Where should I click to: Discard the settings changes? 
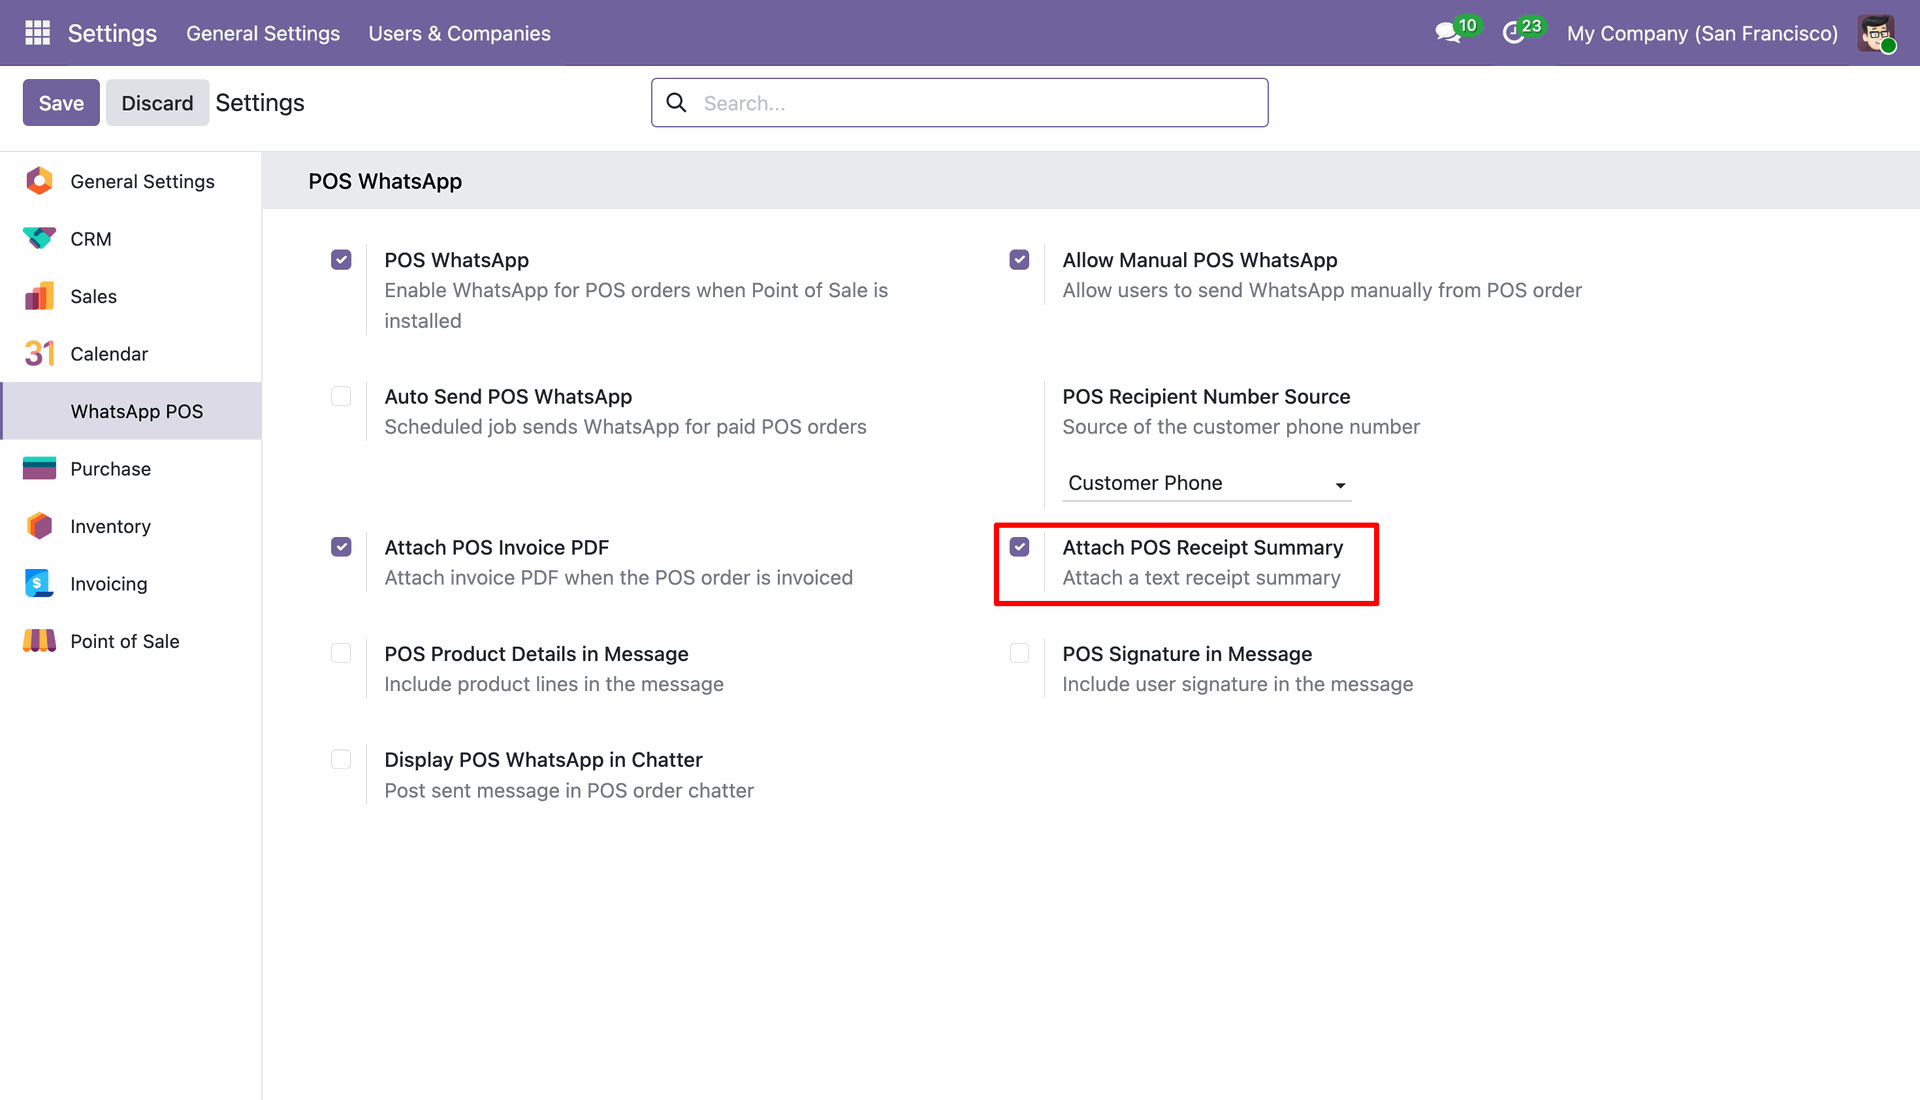tap(157, 103)
